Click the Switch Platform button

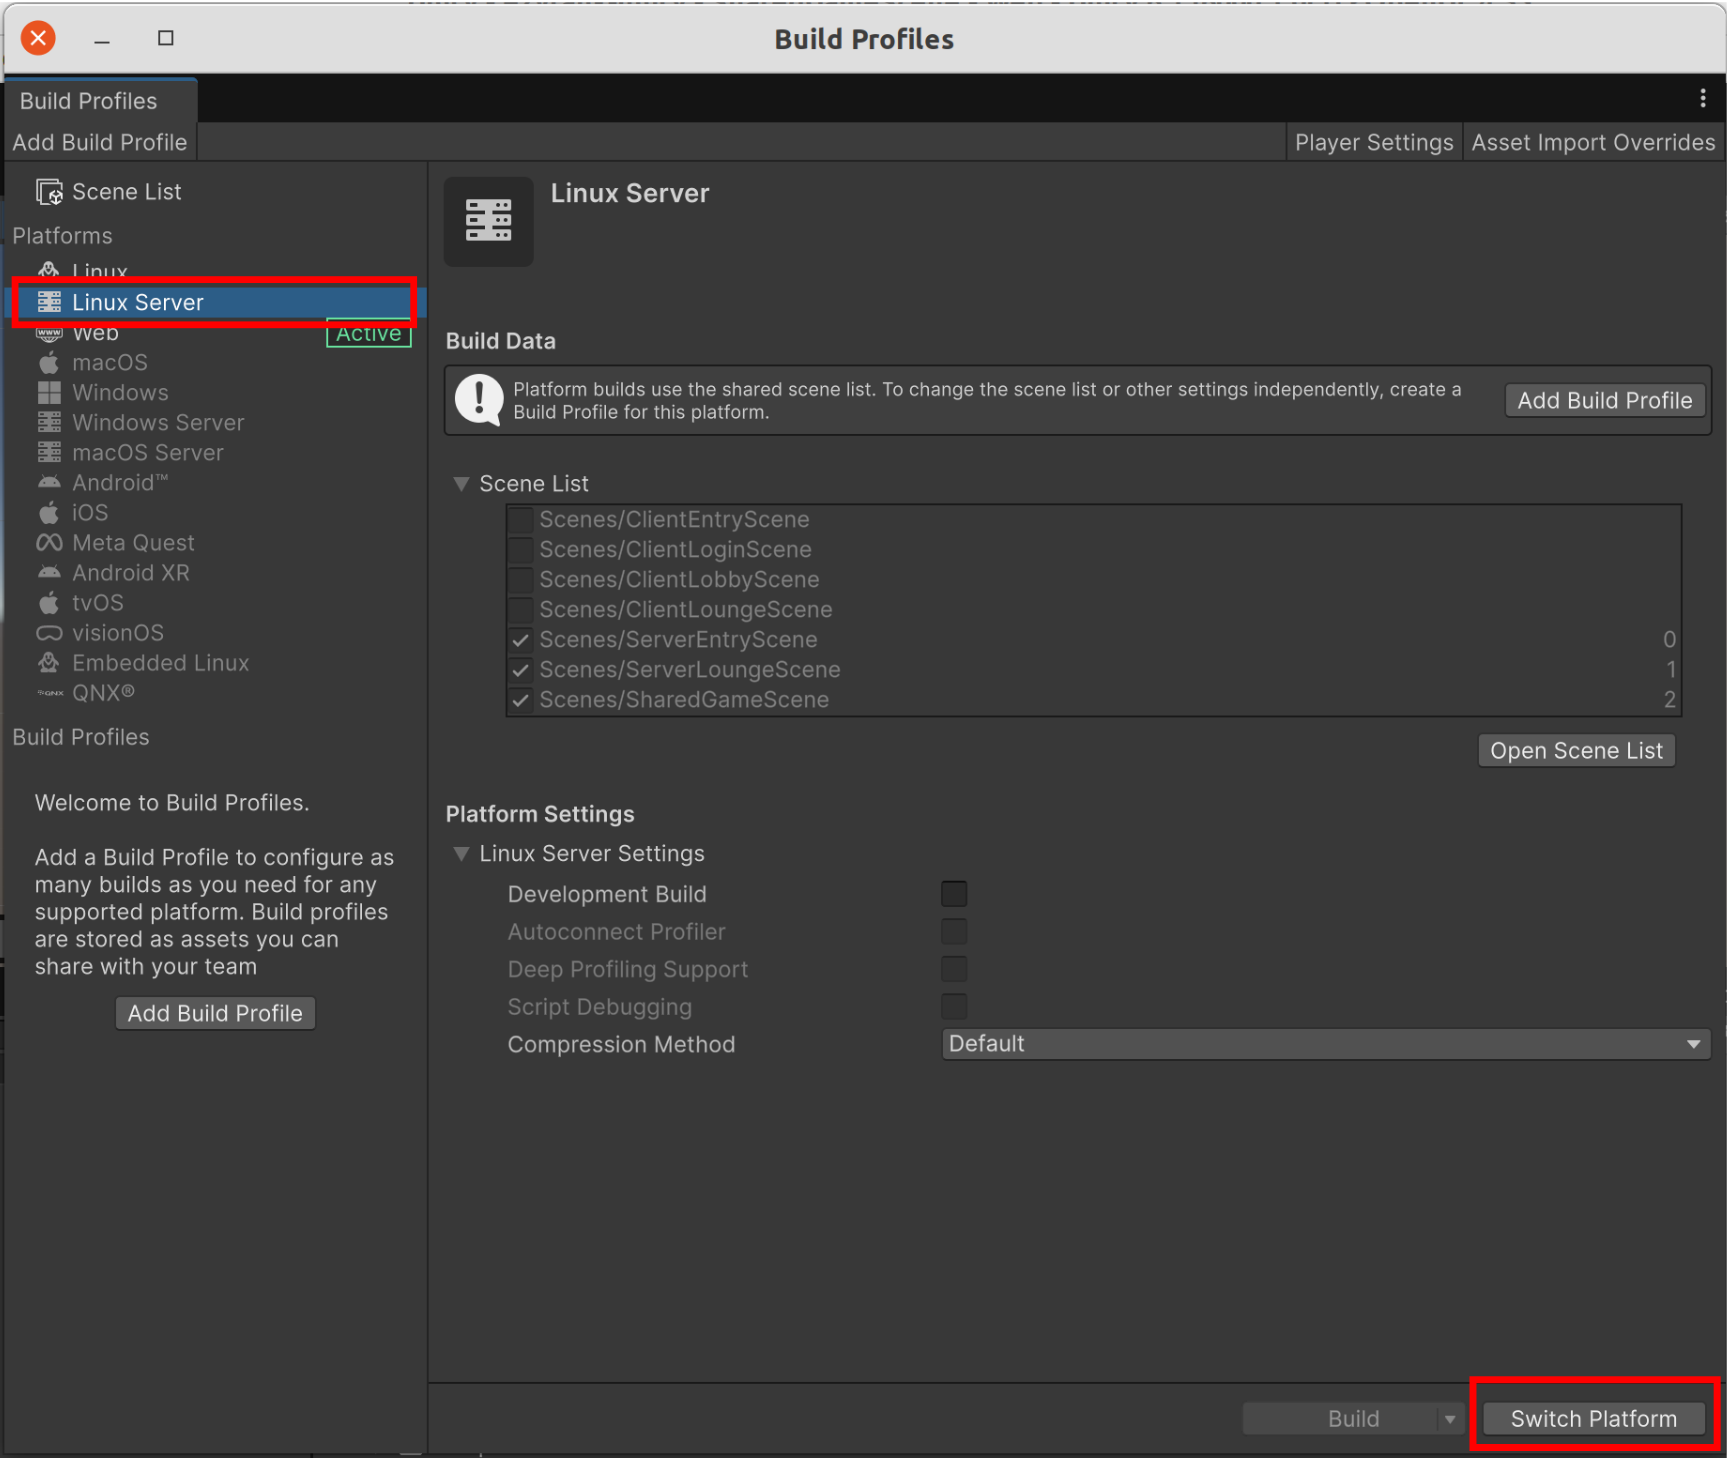coord(1593,1418)
